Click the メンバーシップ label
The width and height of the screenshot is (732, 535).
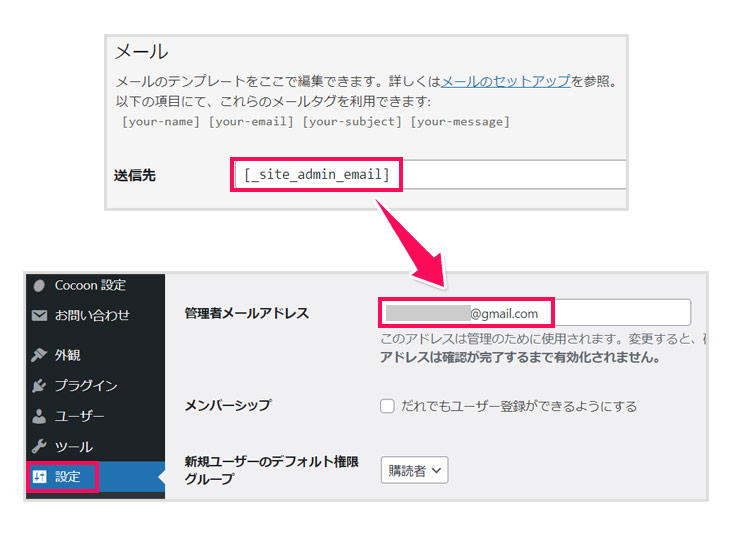[x=228, y=405]
